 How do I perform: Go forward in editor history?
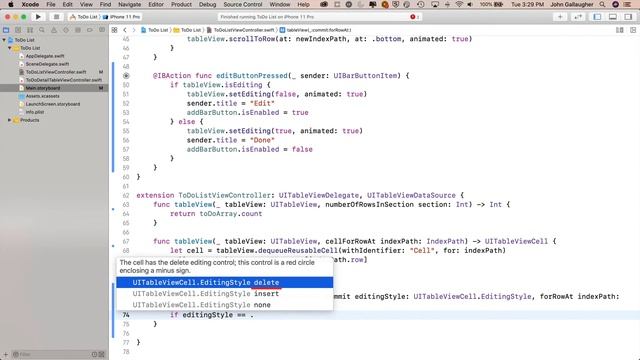coord(133,30)
